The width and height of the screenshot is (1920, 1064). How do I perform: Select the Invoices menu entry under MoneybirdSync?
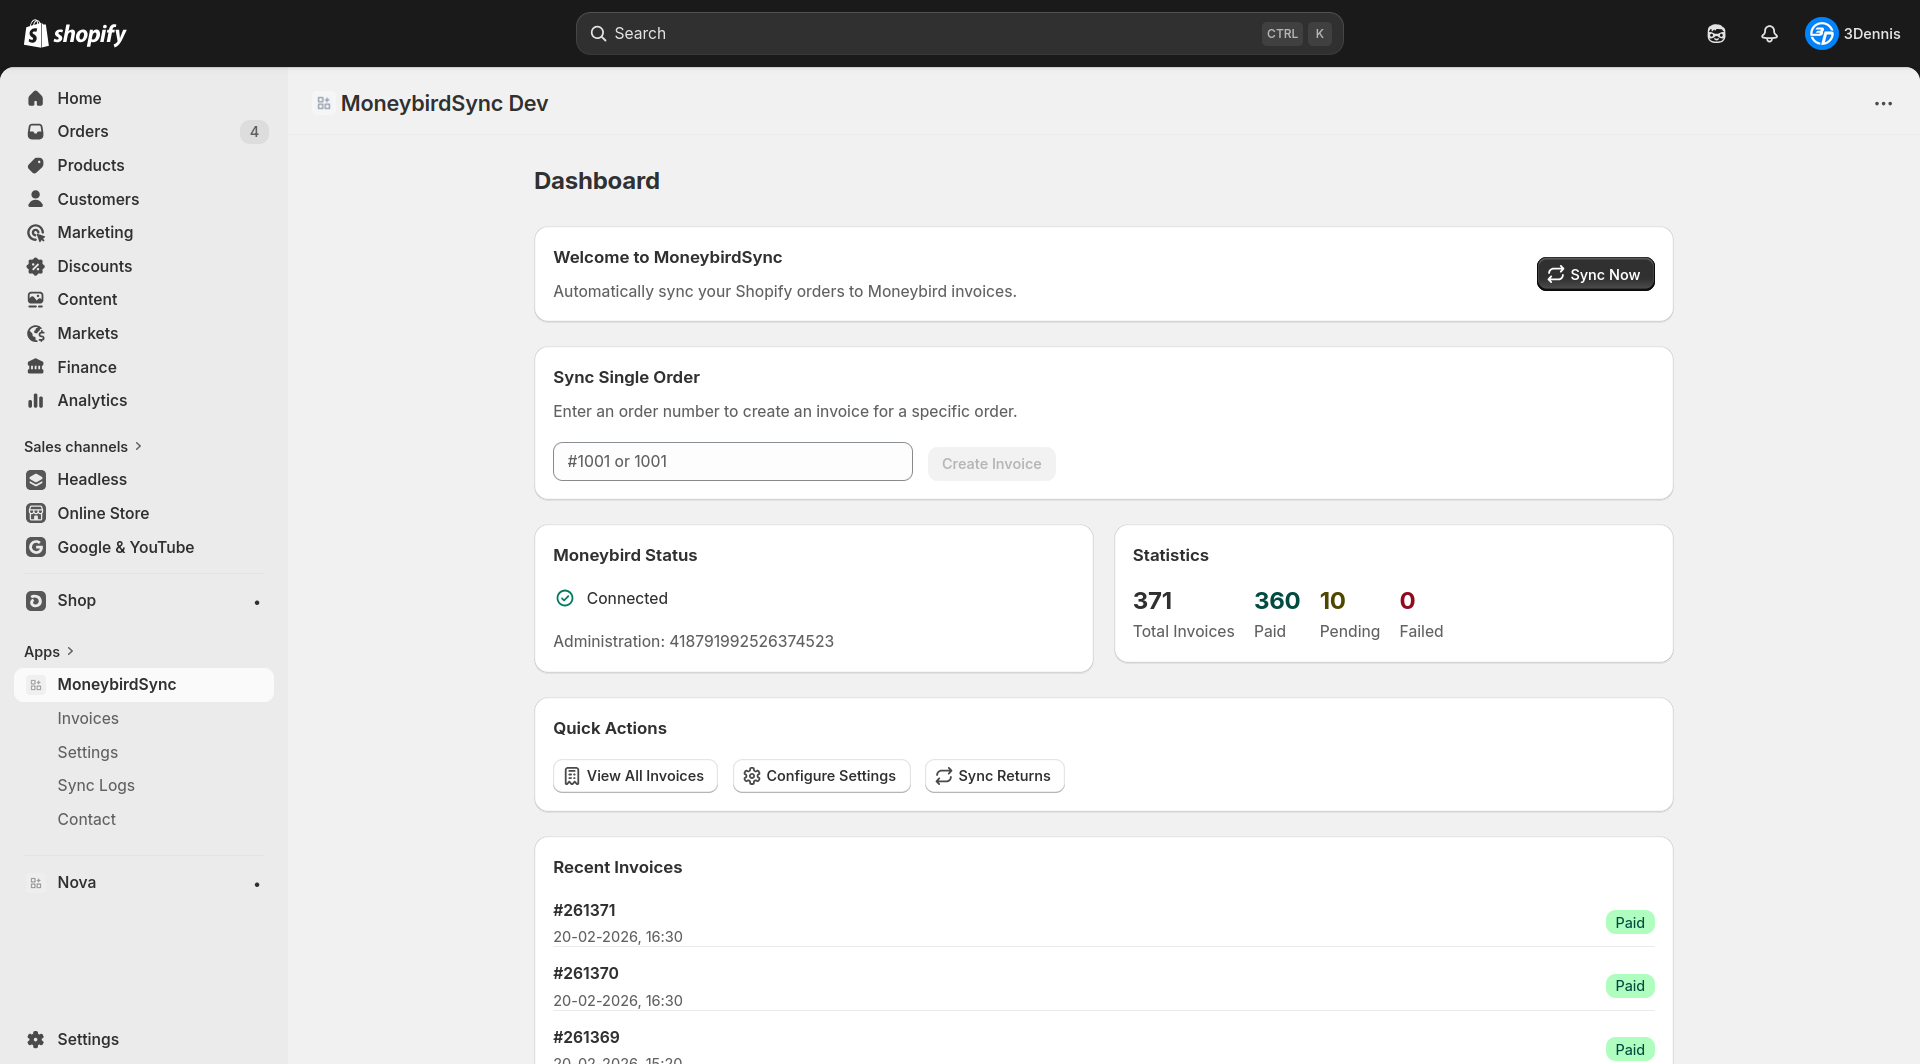87,718
